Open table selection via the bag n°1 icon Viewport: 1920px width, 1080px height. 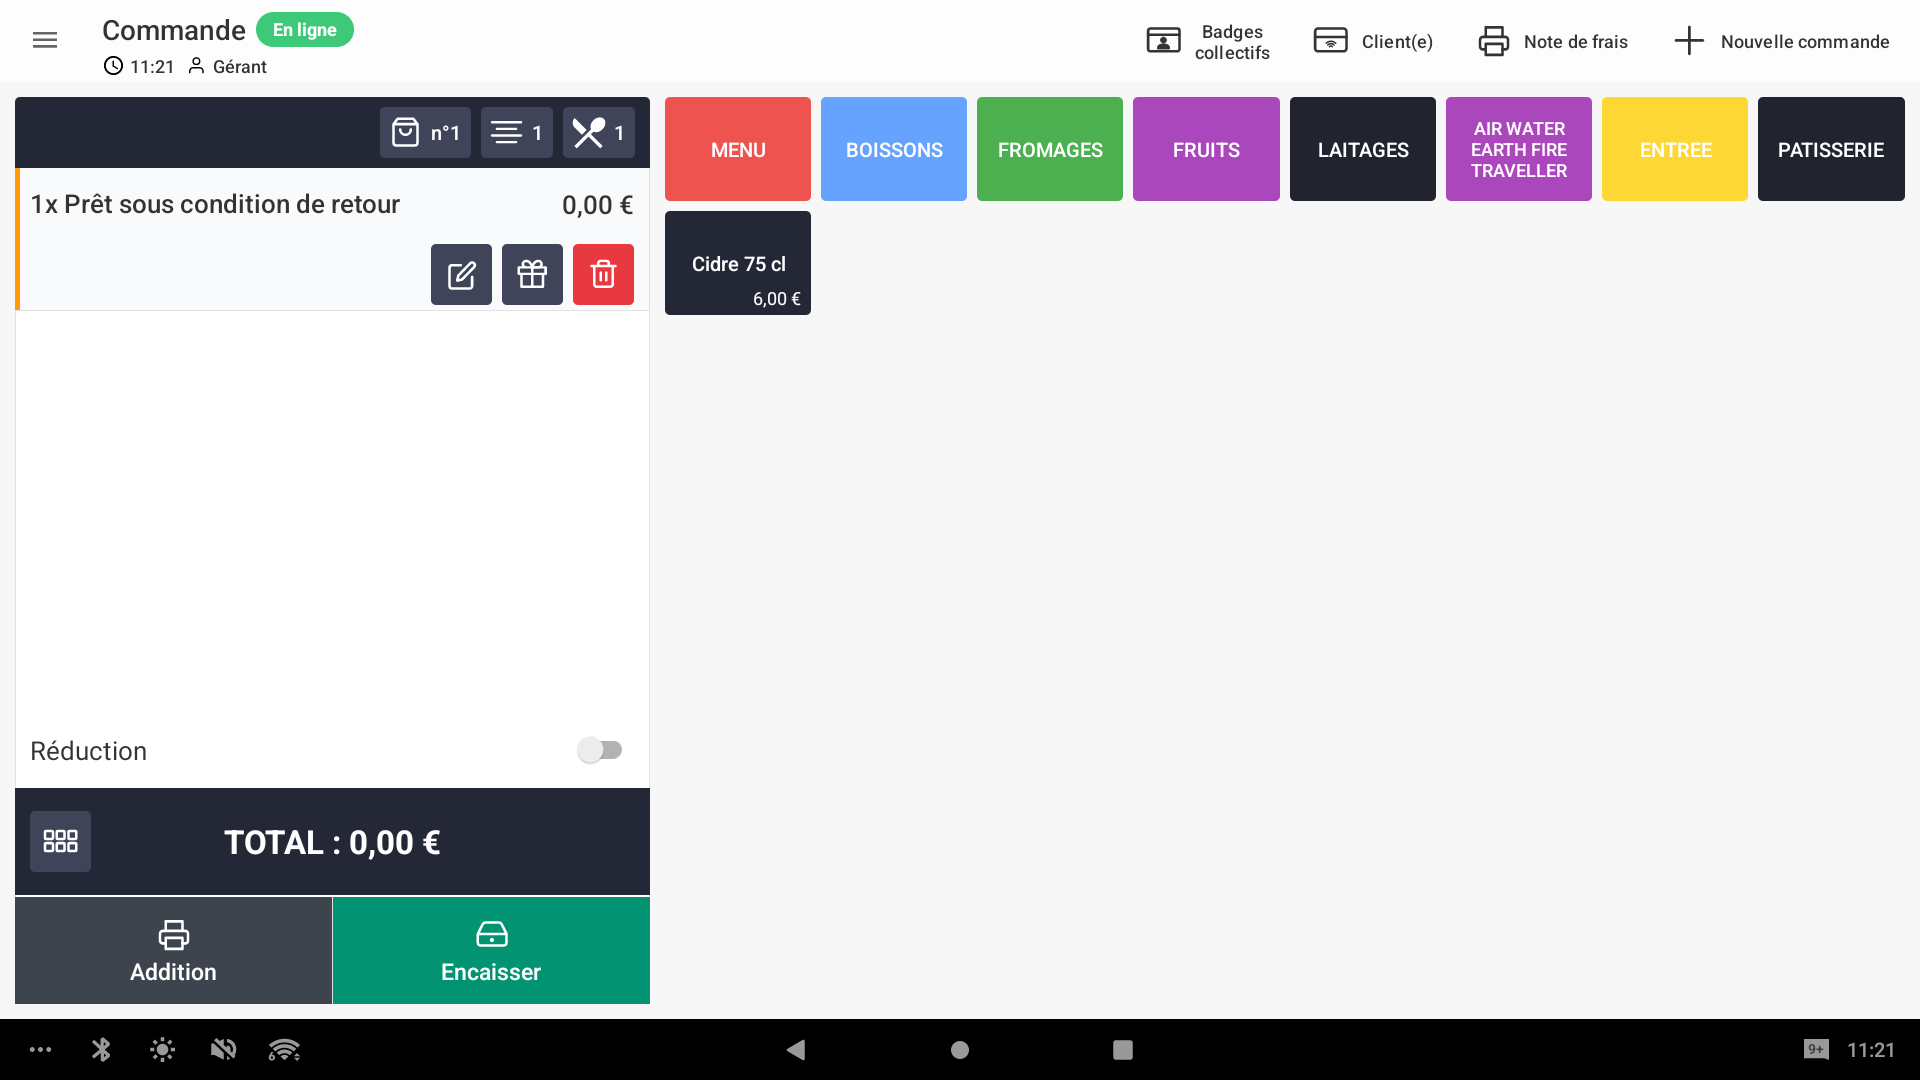coord(424,132)
